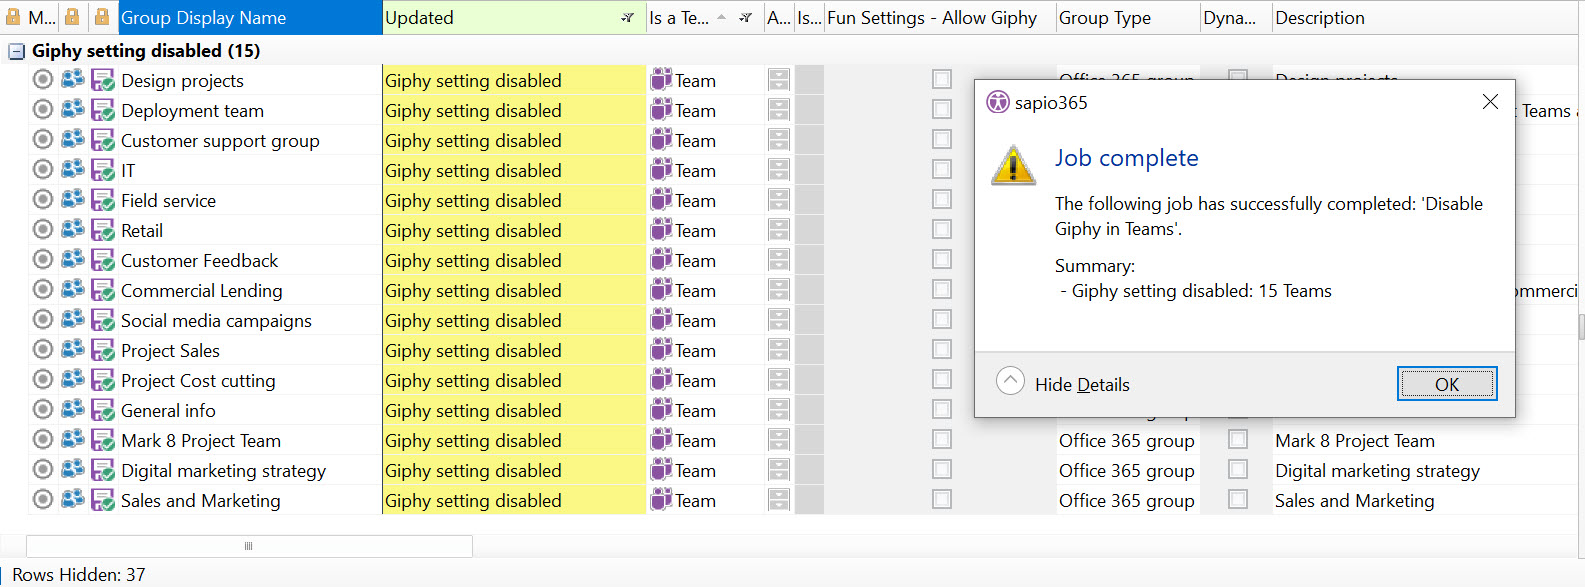Click the status circle icon for Design projects

point(43,80)
